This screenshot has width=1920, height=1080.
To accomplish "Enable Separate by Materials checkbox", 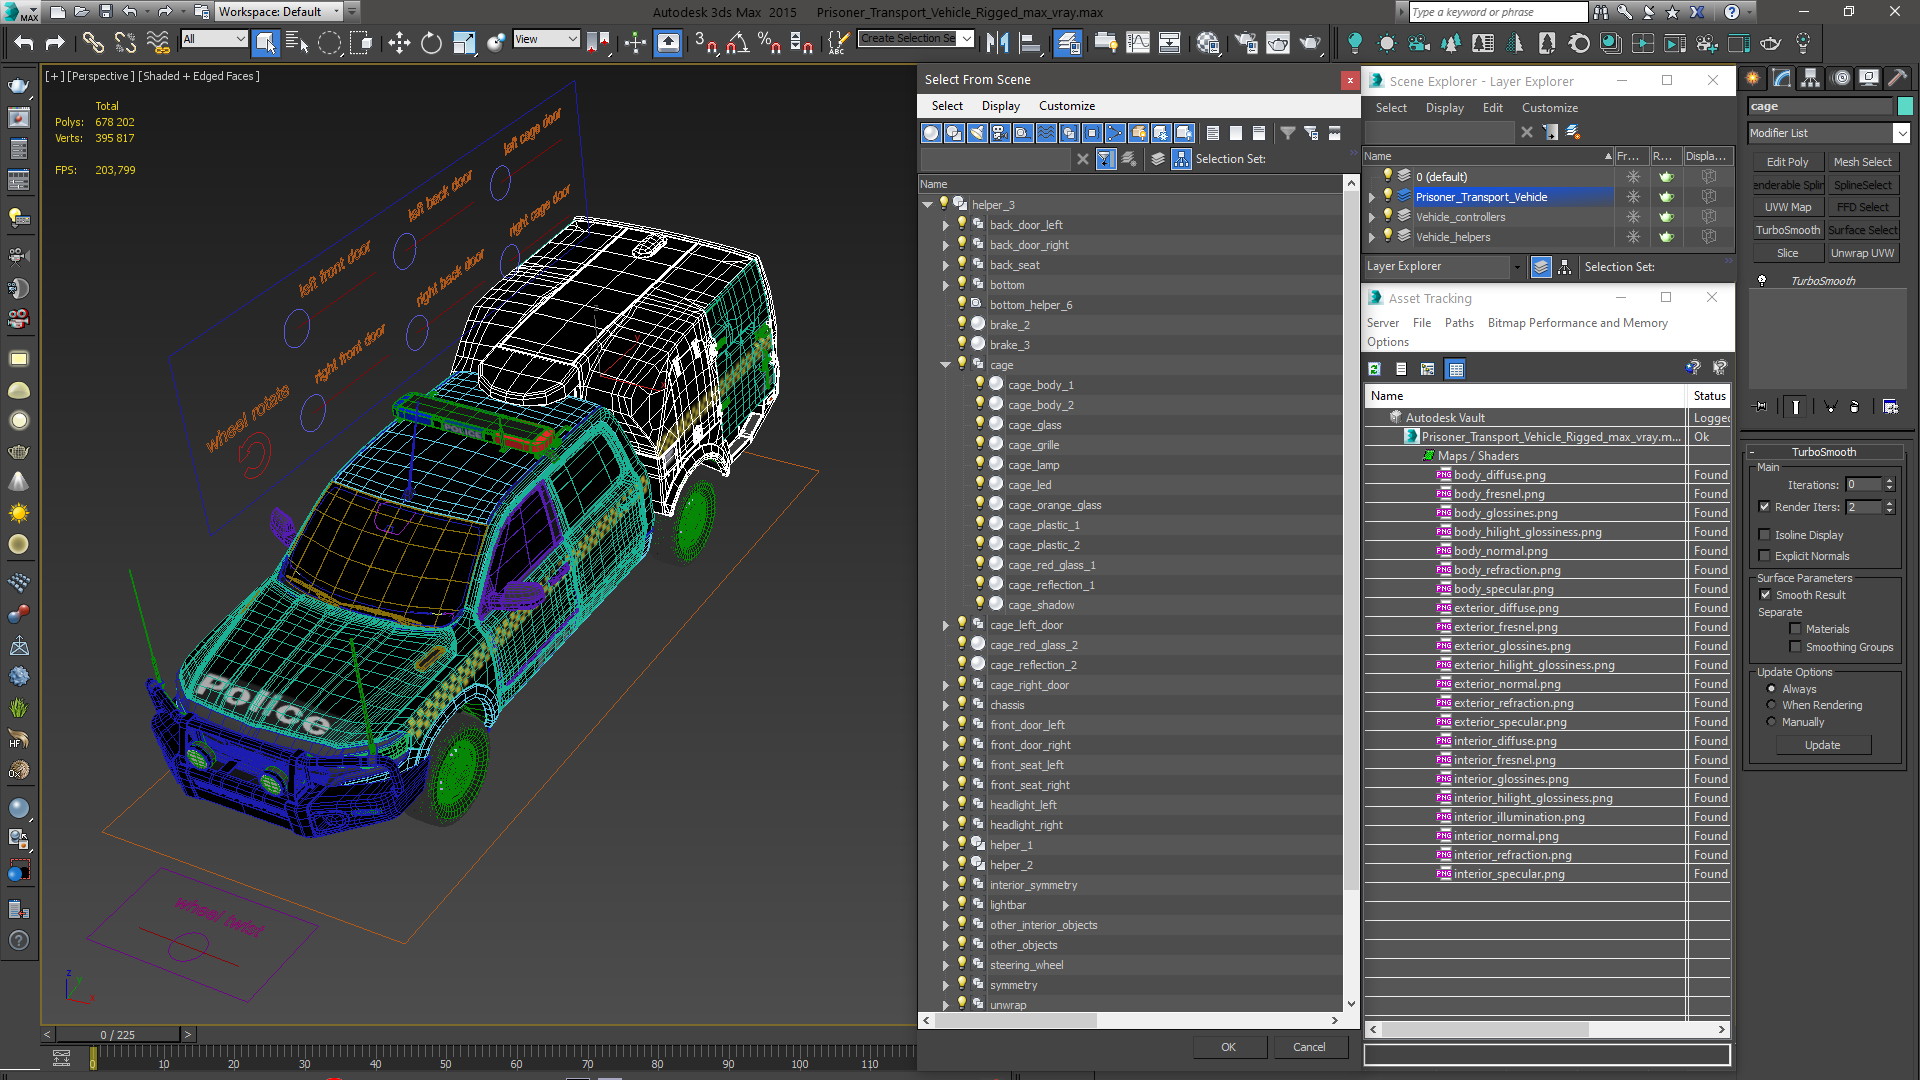I will coord(1795,629).
